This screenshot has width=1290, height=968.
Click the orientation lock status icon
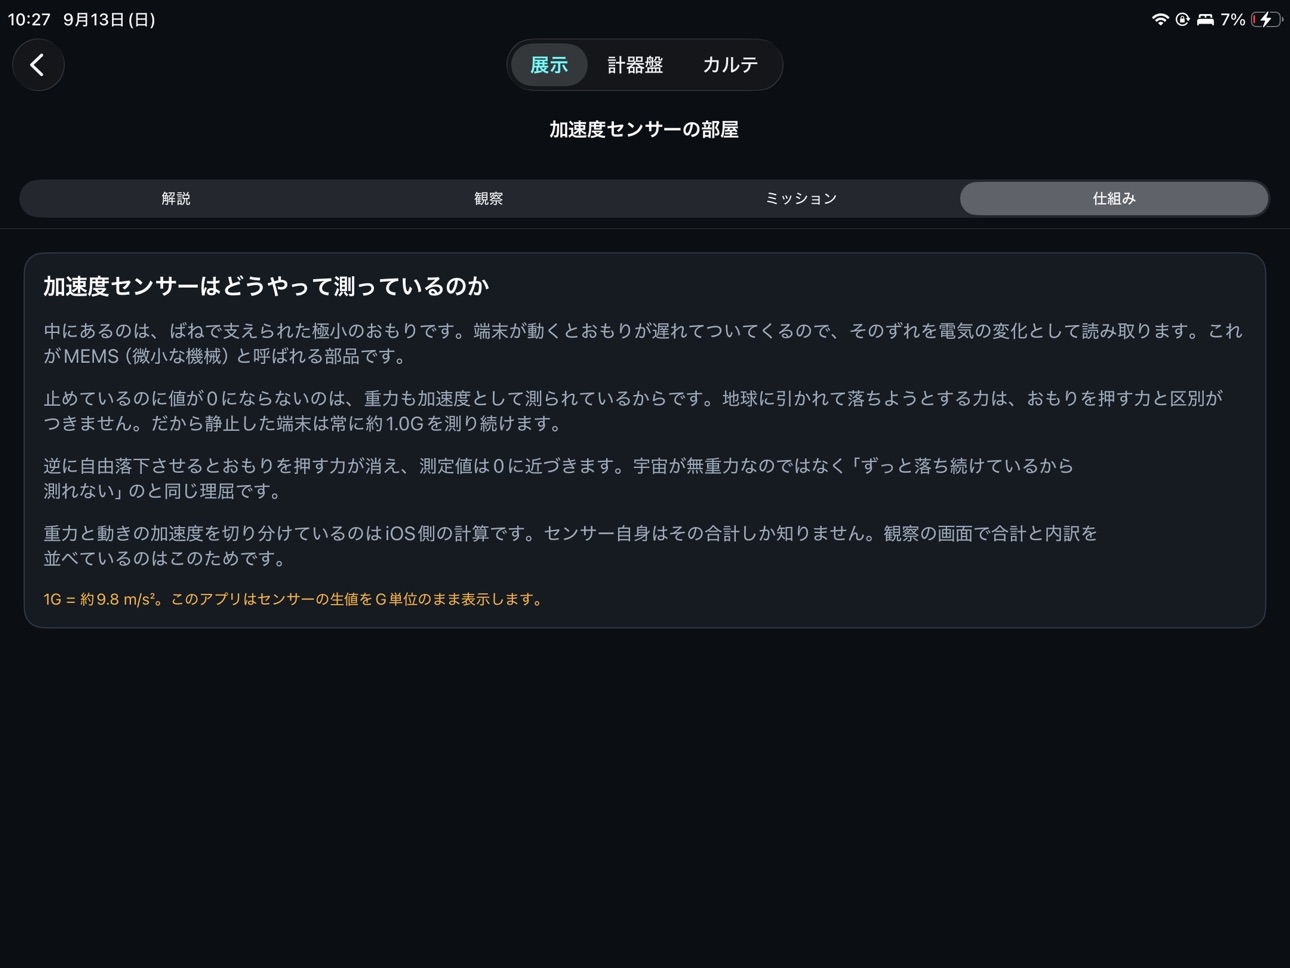1182,19
